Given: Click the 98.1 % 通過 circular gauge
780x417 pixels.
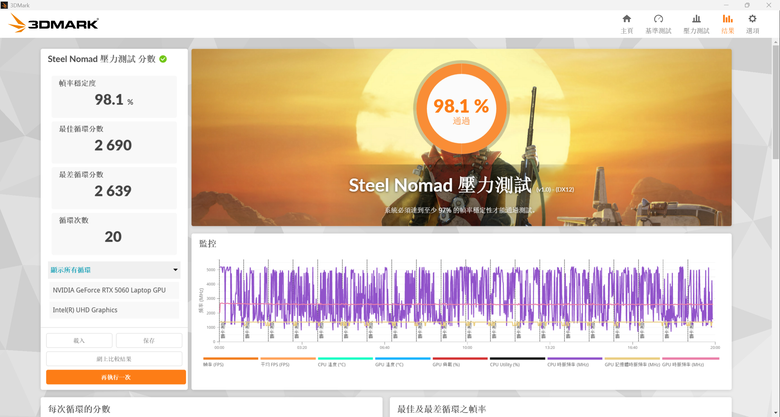Looking at the screenshot, I should point(461,110).
